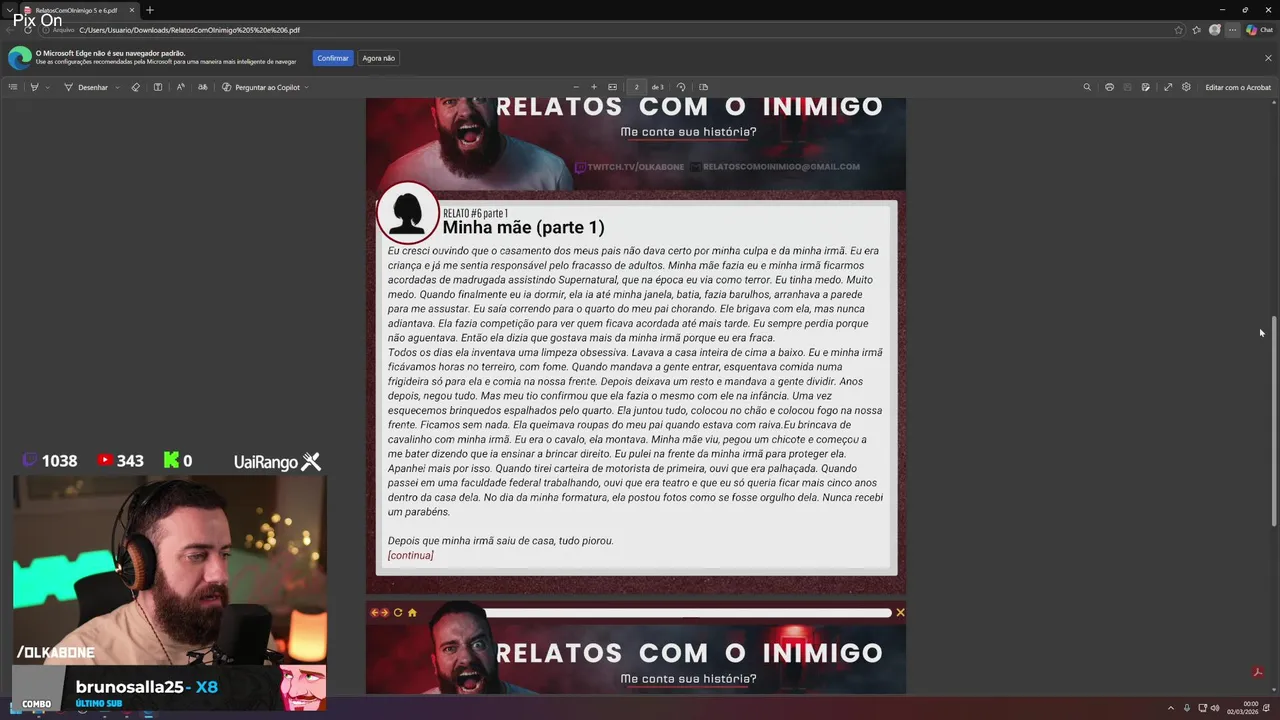This screenshot has width=1280, height=720.
Task: Click the author silhouette avatar
Action: pos(408,213)
